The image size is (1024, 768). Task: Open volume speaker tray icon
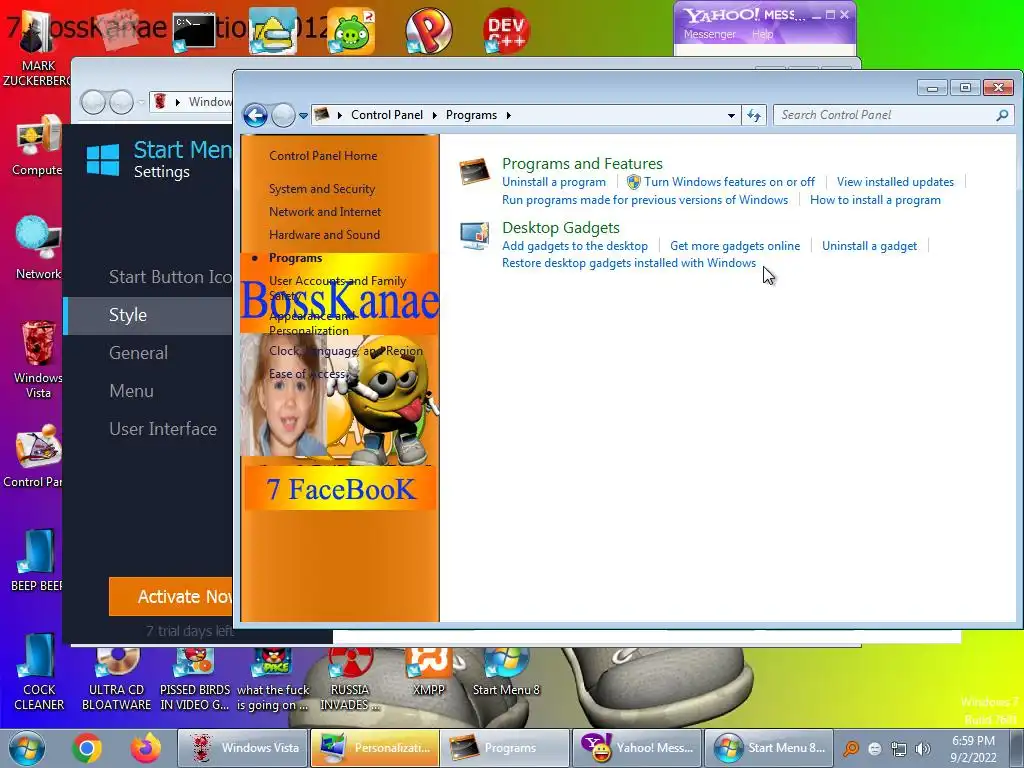click(922, 749)
